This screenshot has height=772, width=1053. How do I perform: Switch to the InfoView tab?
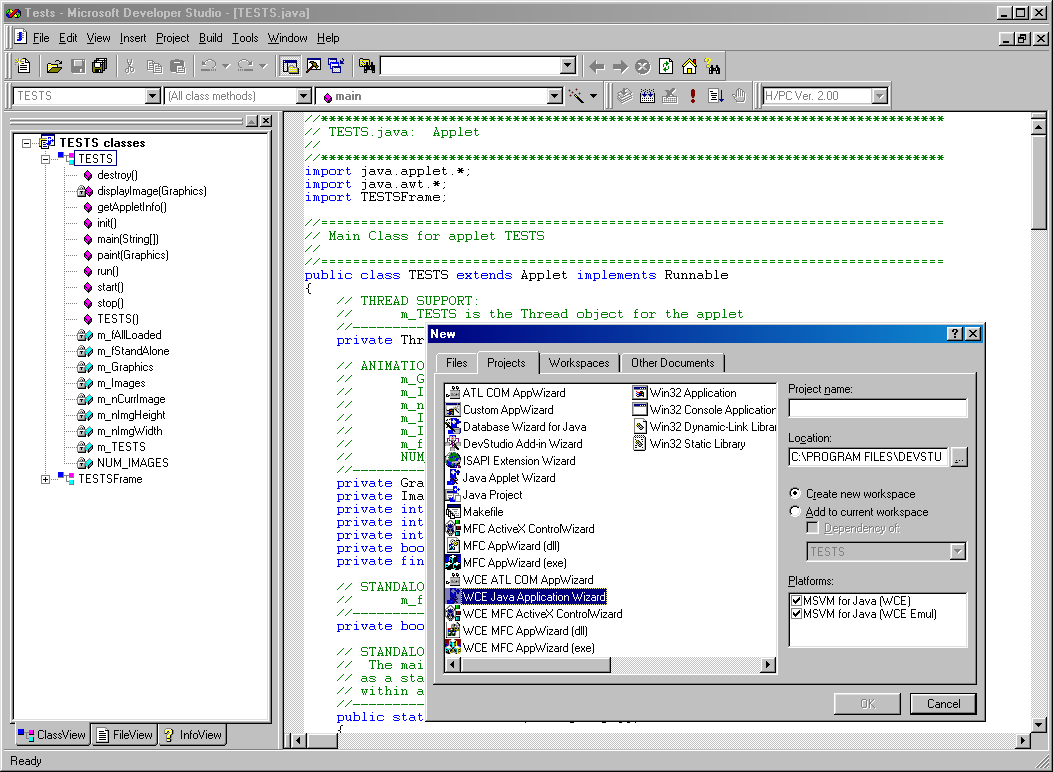[x=193, y=735]
